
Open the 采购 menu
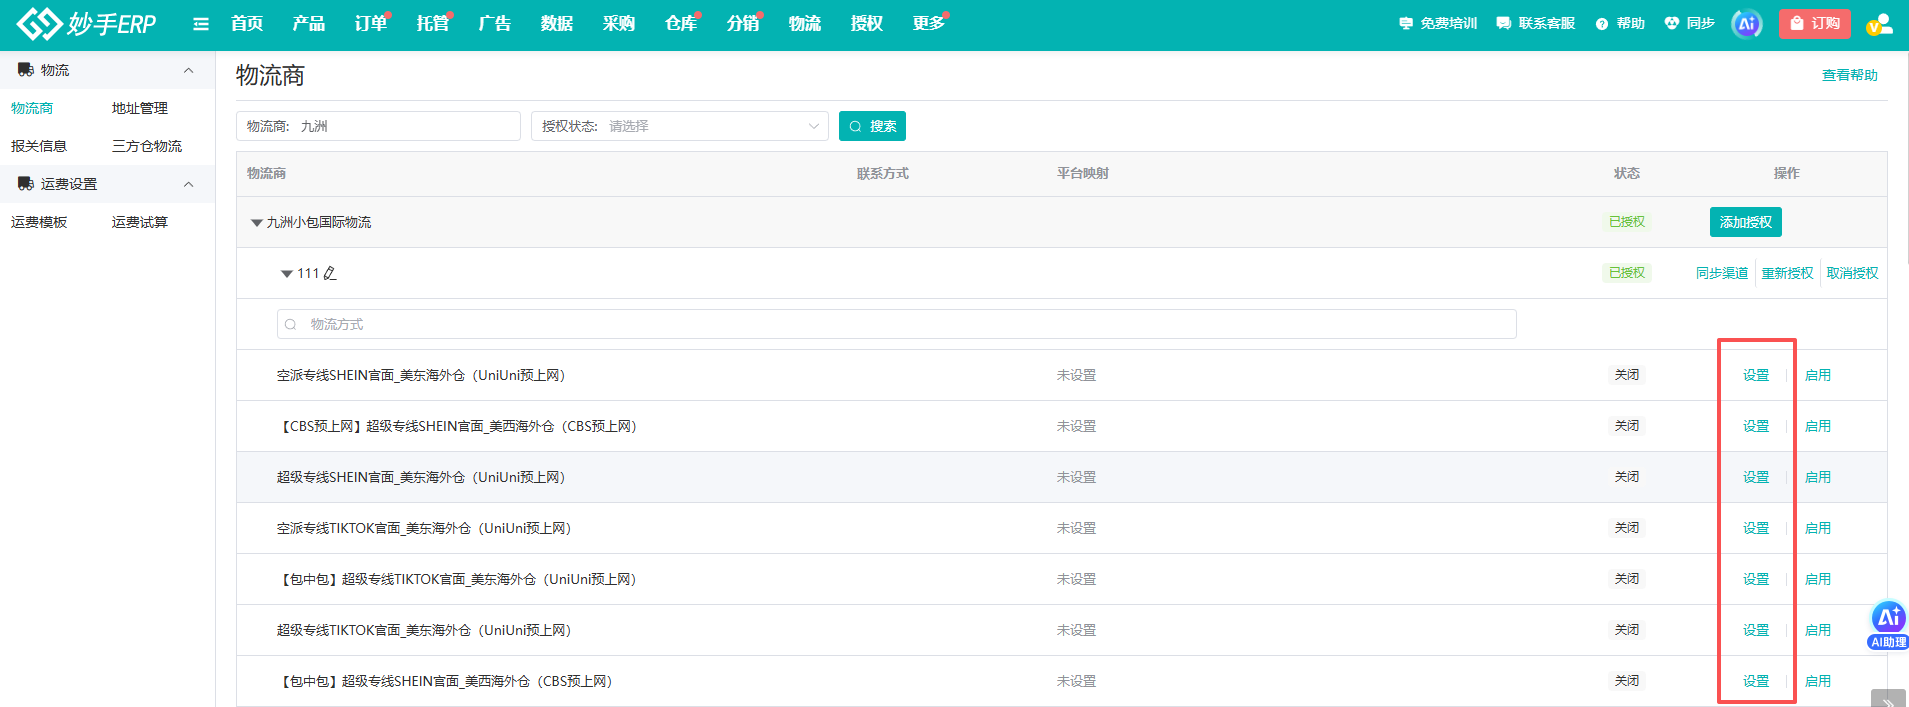[x=619, y=23]
